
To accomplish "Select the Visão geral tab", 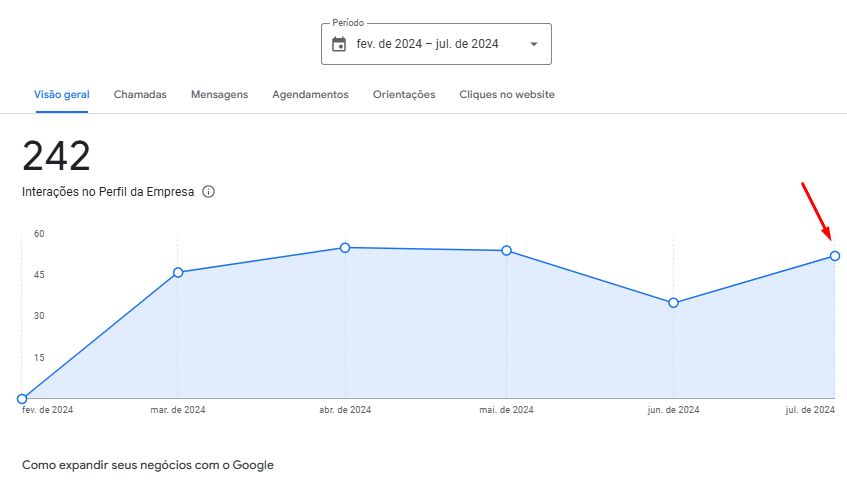I will click(62, 95).
